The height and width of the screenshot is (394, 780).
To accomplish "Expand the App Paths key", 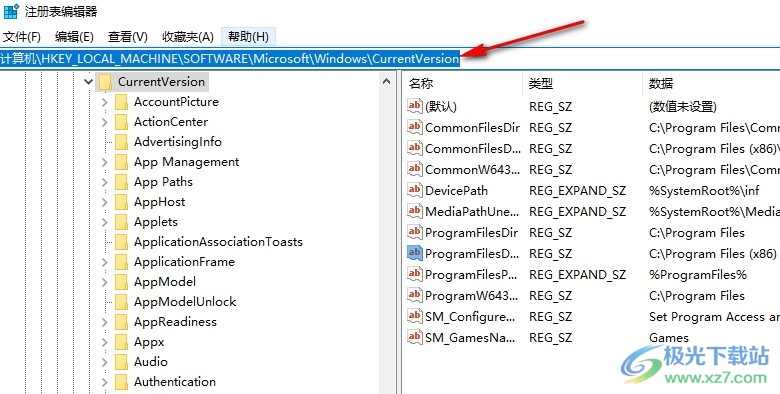I will 104,182.
